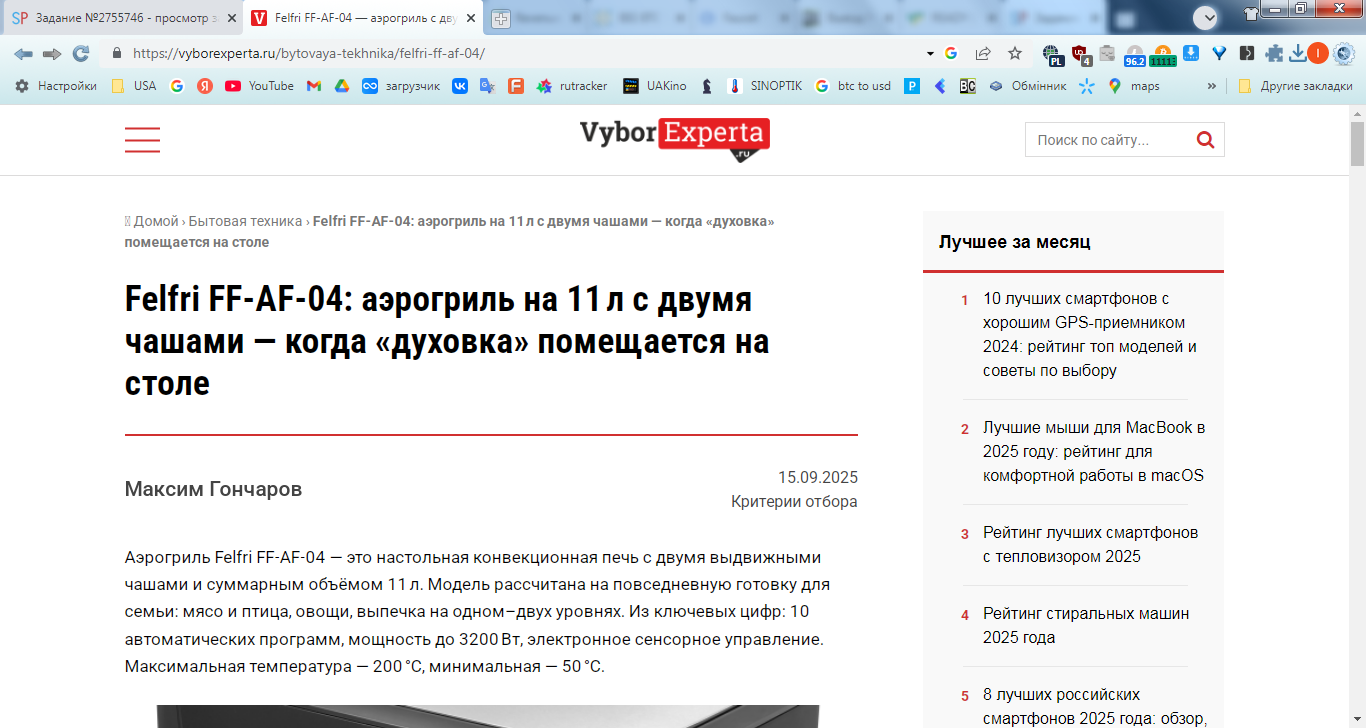Click the browser address bar URL

click(x=308, y=53)
